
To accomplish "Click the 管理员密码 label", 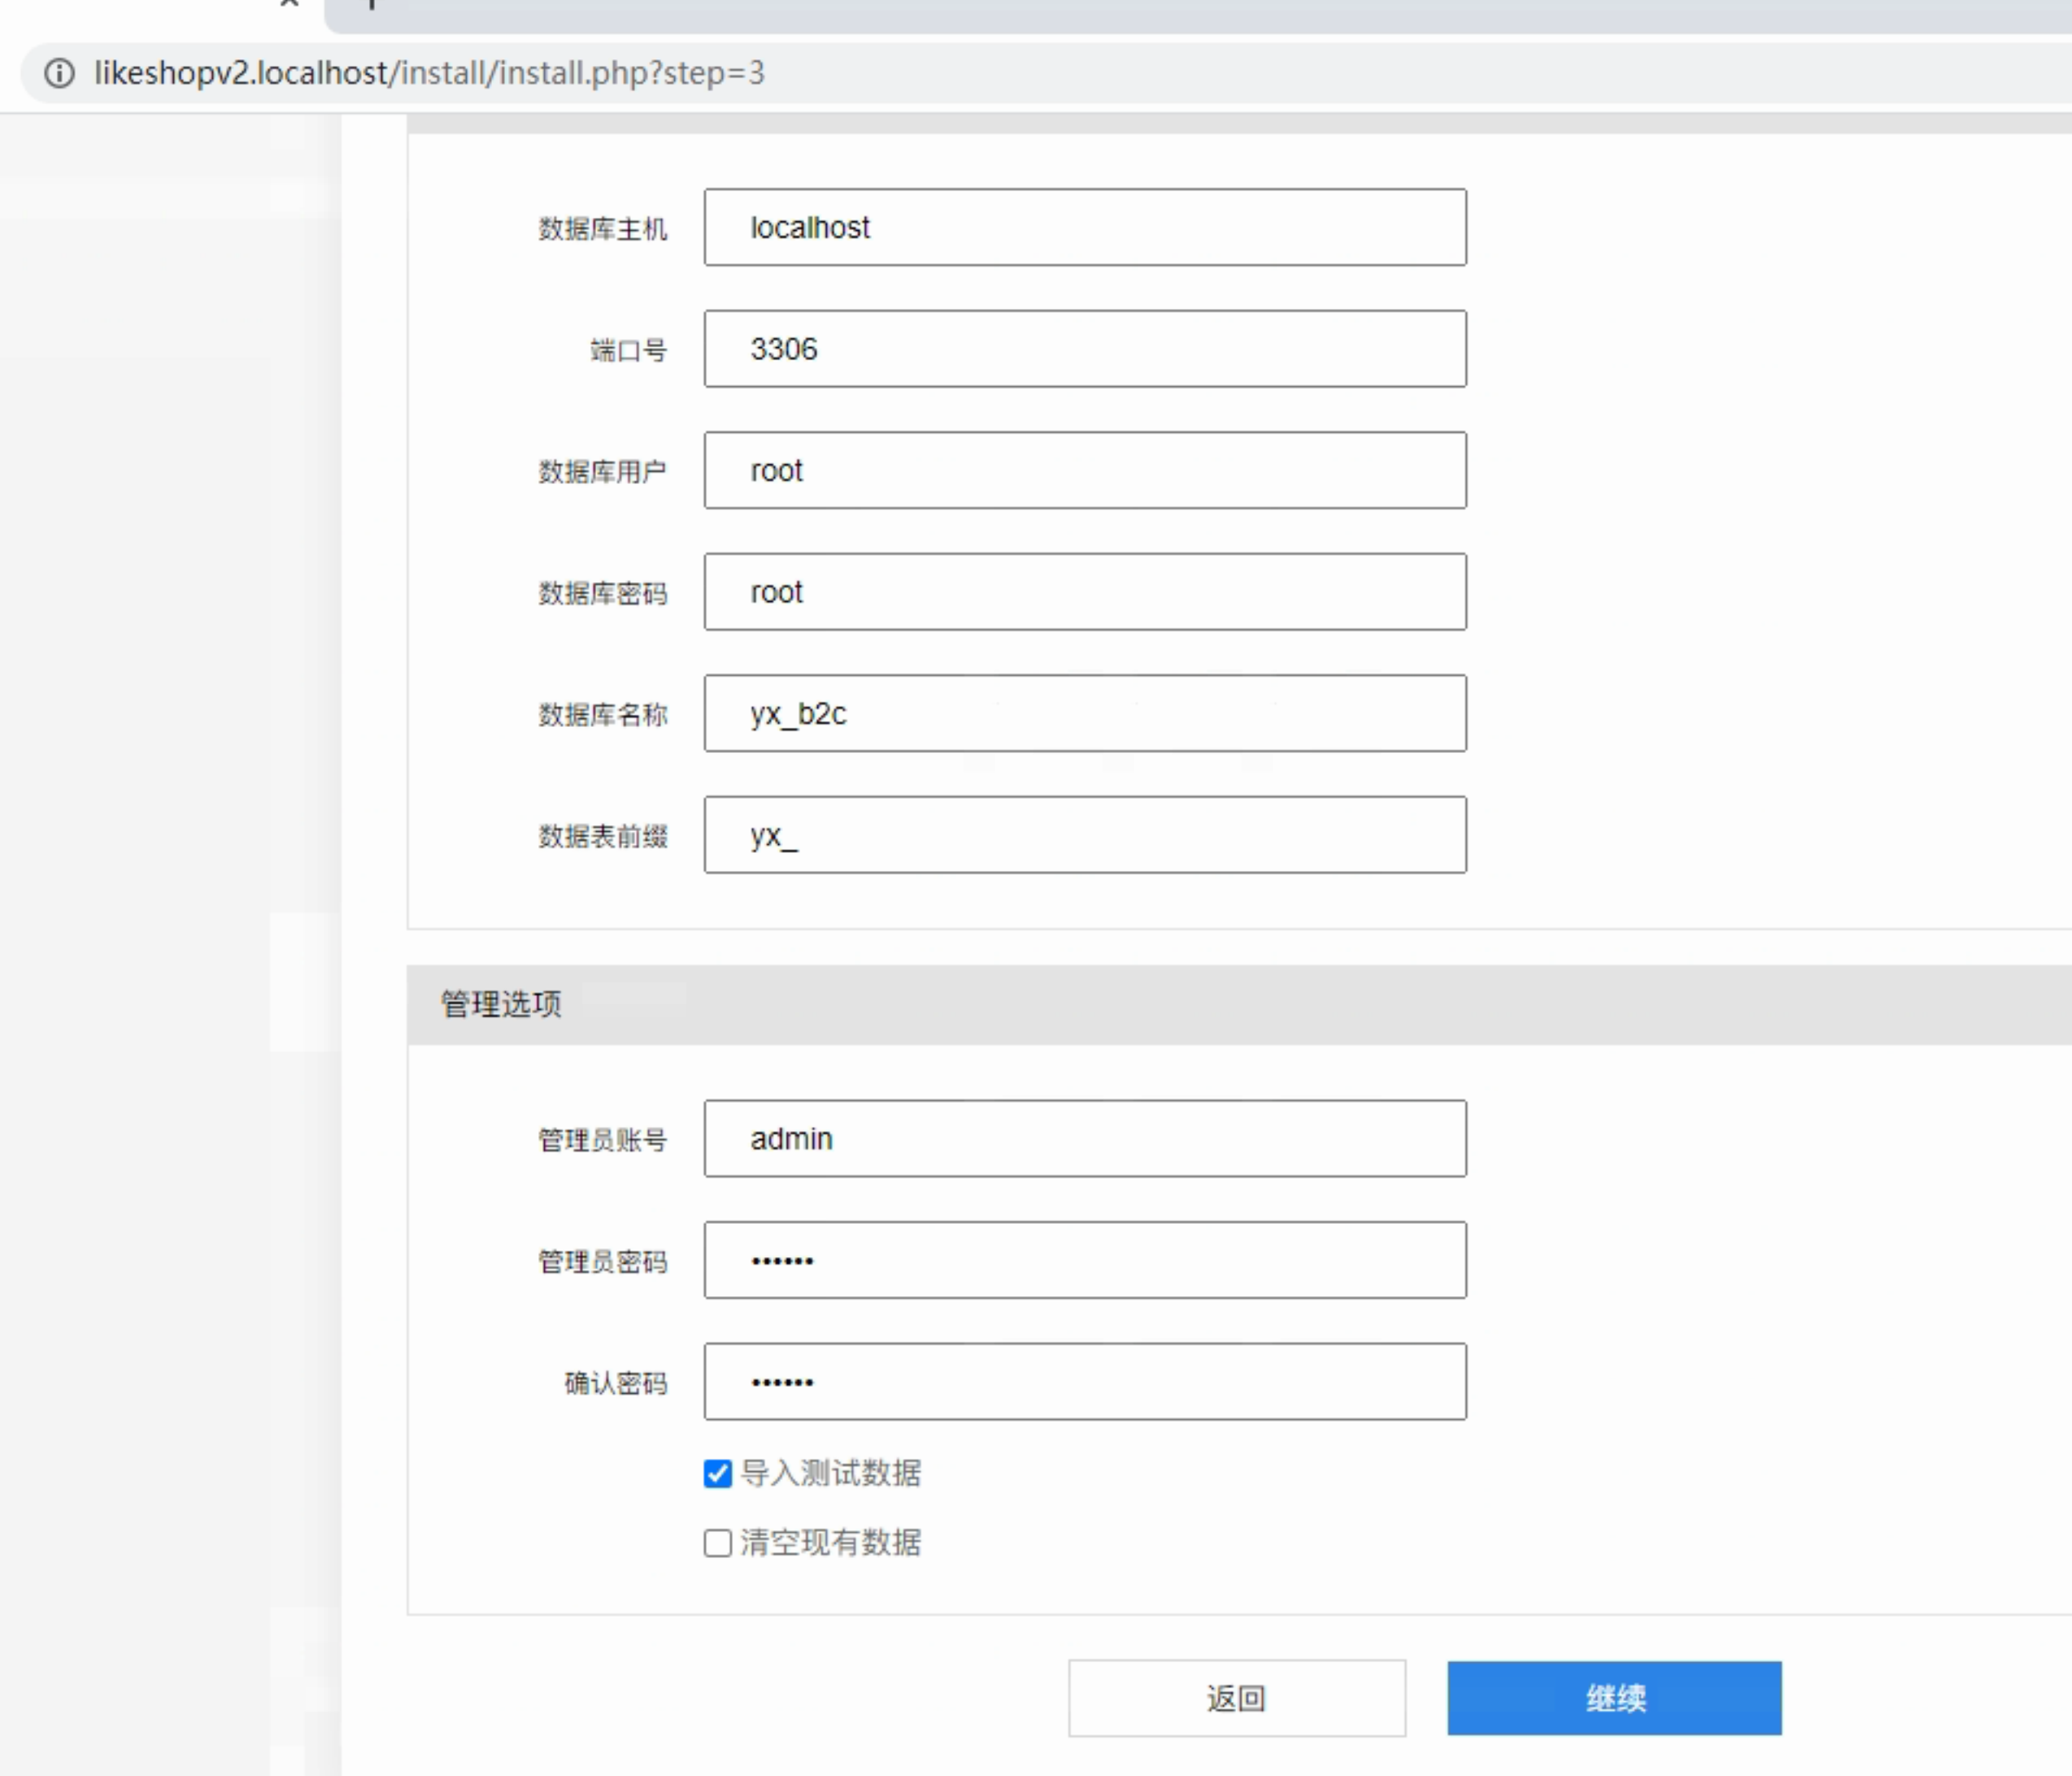I will click(x=603, y=1262).
